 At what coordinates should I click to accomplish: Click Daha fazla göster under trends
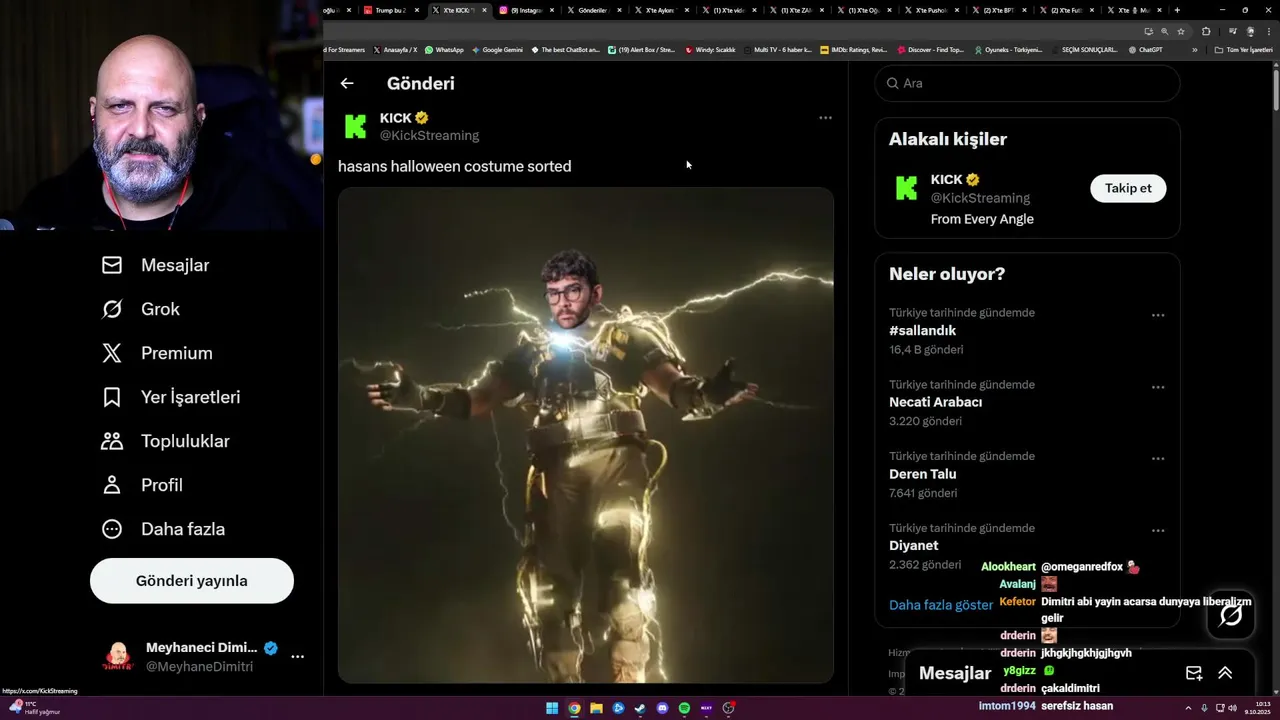pos(940,605)
